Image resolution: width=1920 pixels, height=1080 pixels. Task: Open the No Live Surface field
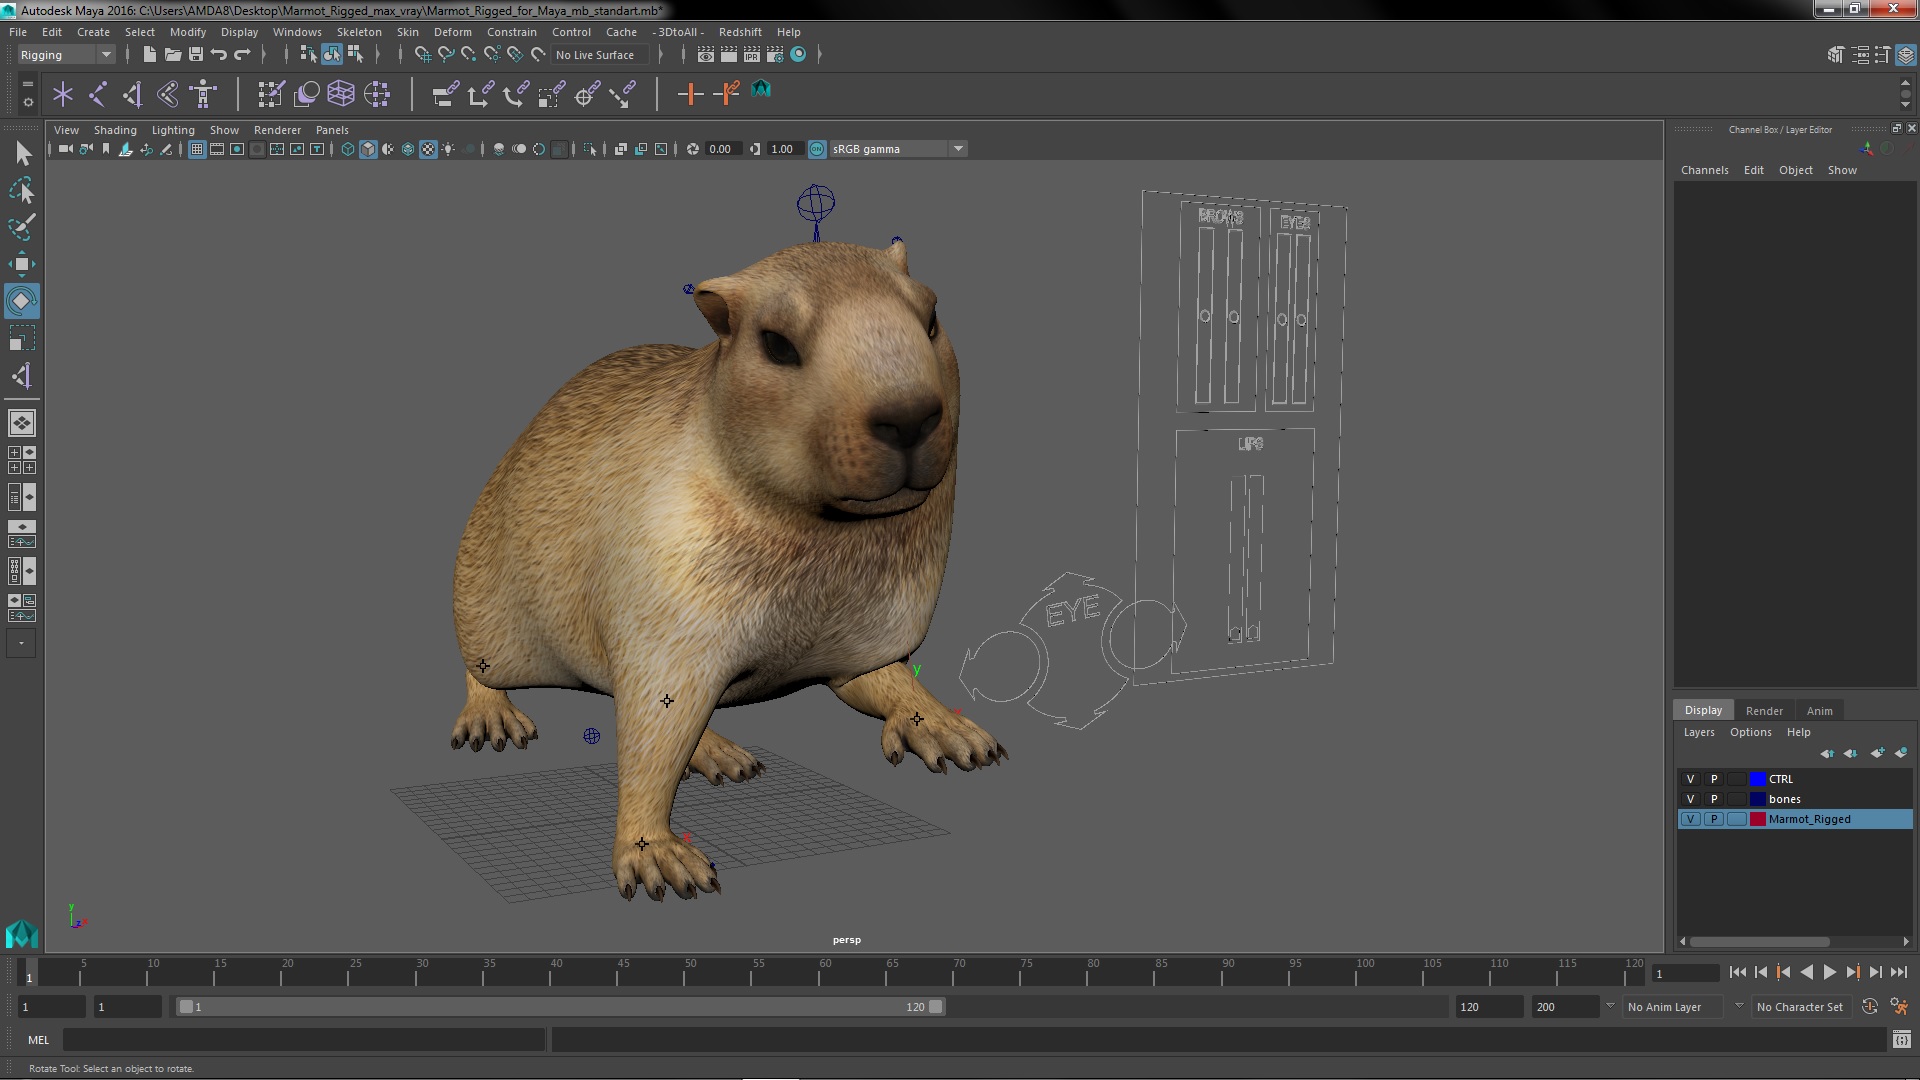click(599, 55)
